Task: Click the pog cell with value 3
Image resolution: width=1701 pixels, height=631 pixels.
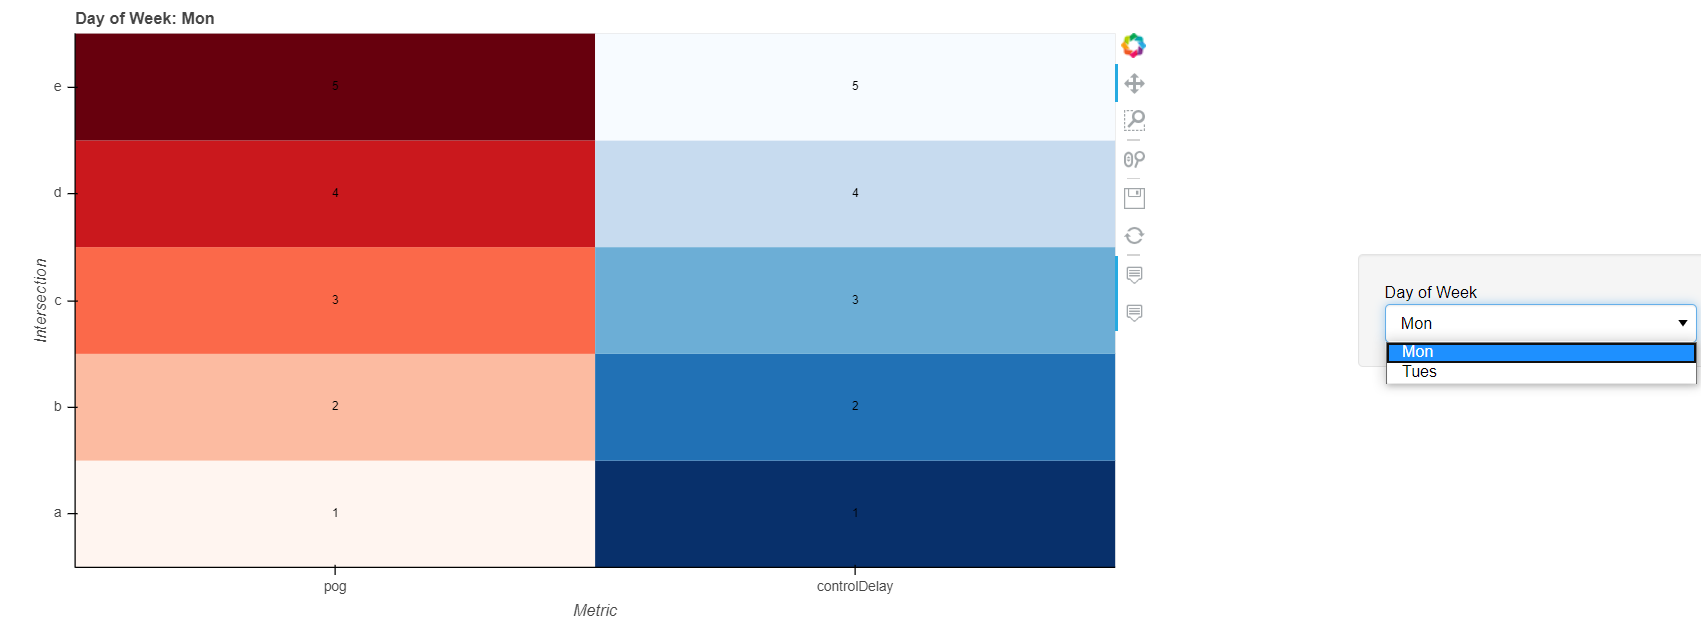Action: (335, 300)
